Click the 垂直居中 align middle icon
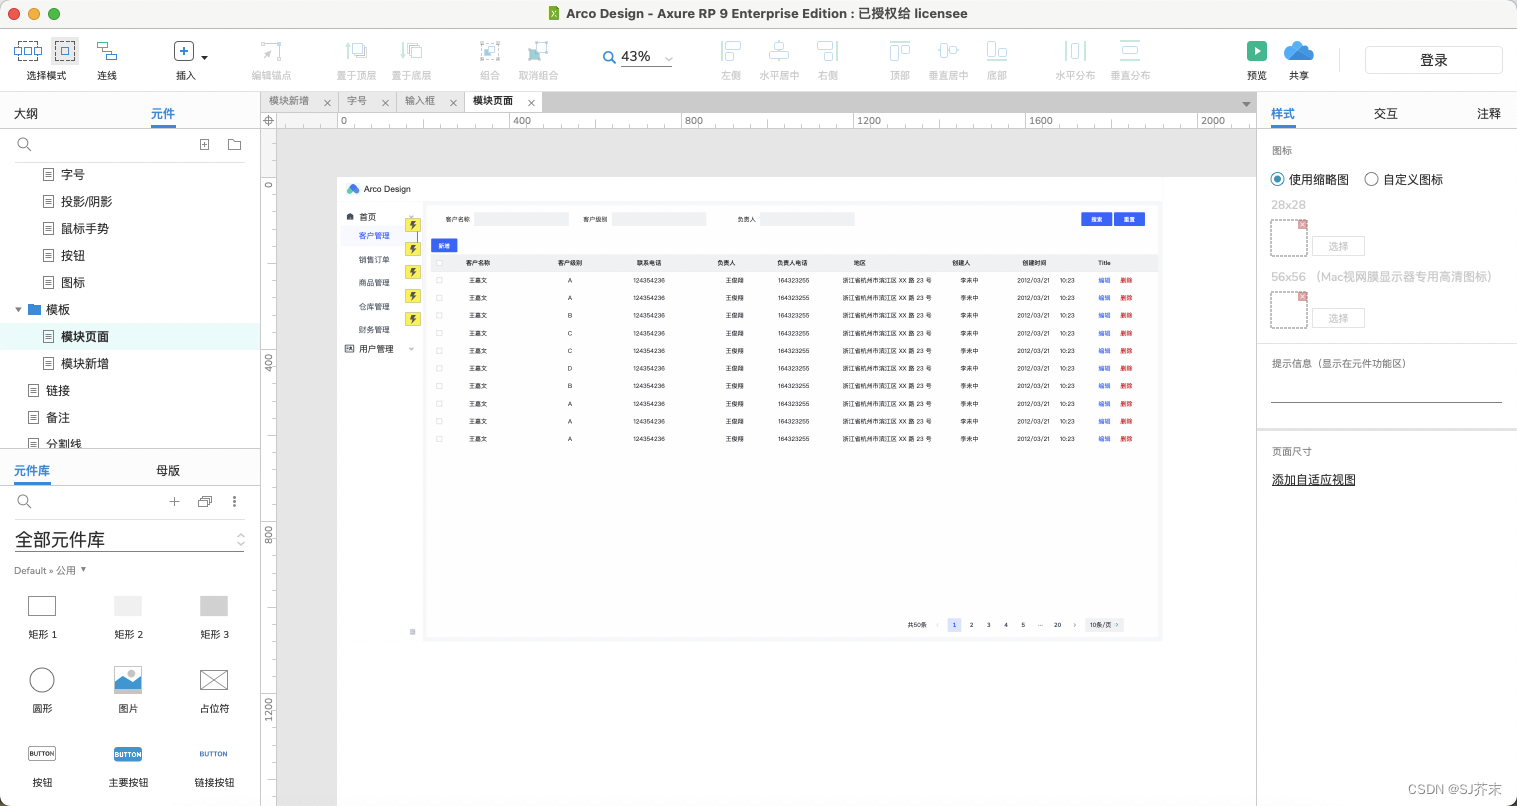Image resolution: width=1517 pixels, height=806 pixels. pos(948,51)
